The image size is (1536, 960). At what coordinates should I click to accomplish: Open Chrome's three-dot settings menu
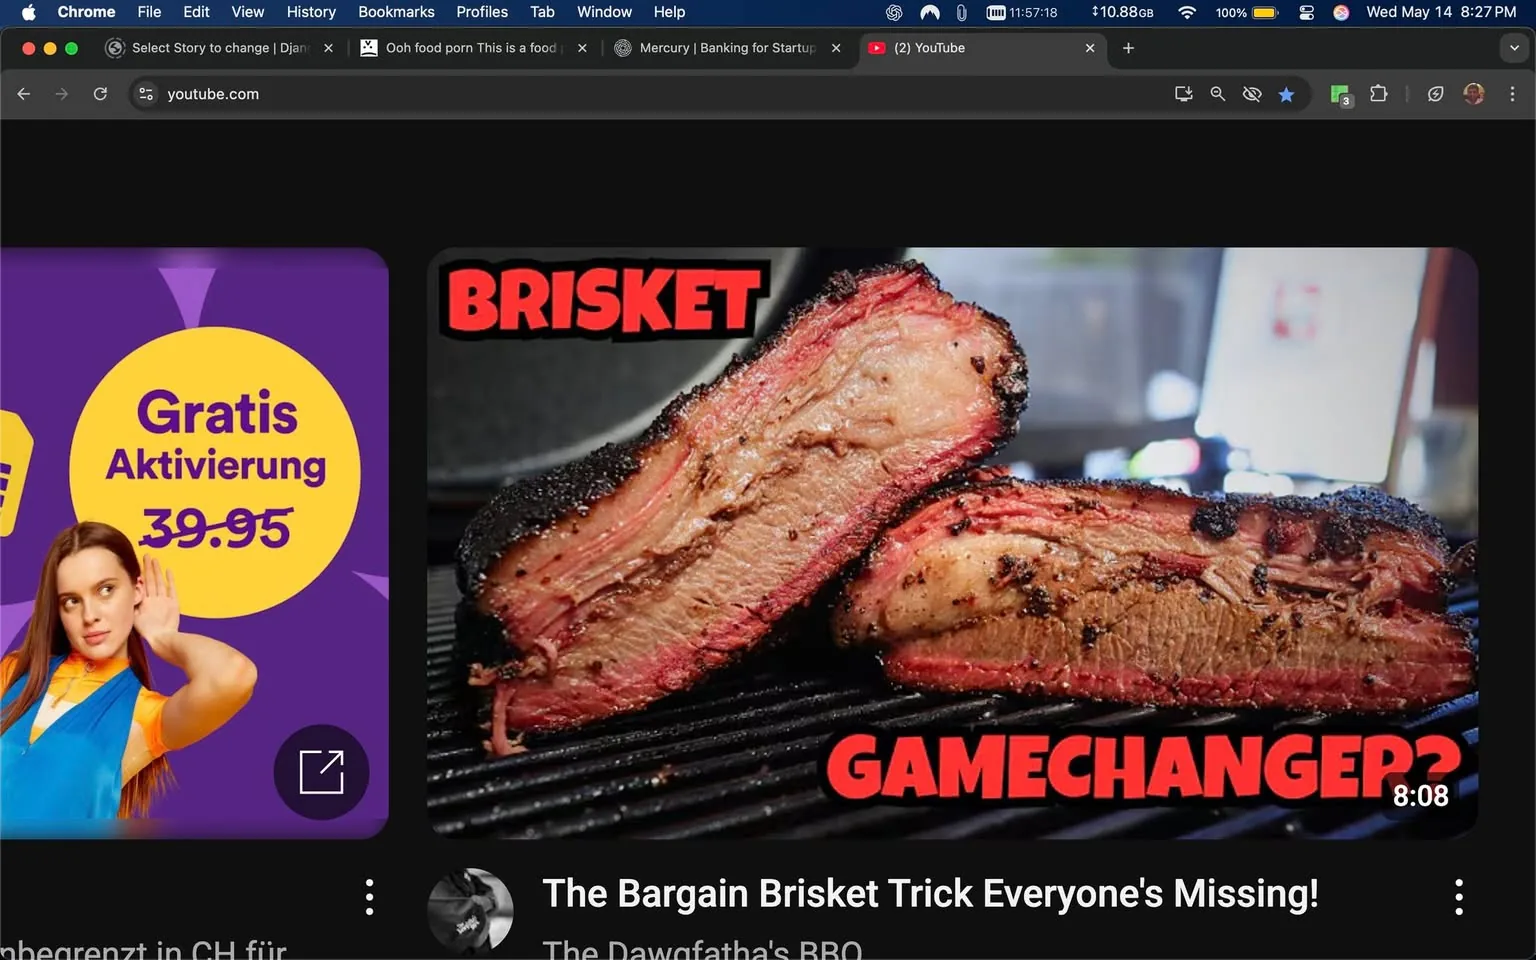click(x=1513, y=93)
